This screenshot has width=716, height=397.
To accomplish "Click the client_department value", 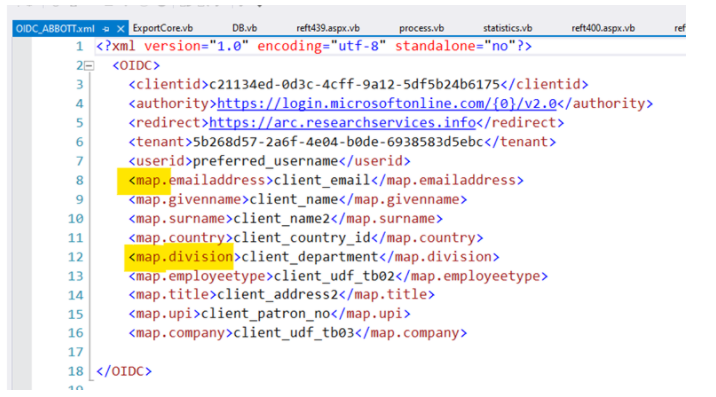I will tap(310, 257).
